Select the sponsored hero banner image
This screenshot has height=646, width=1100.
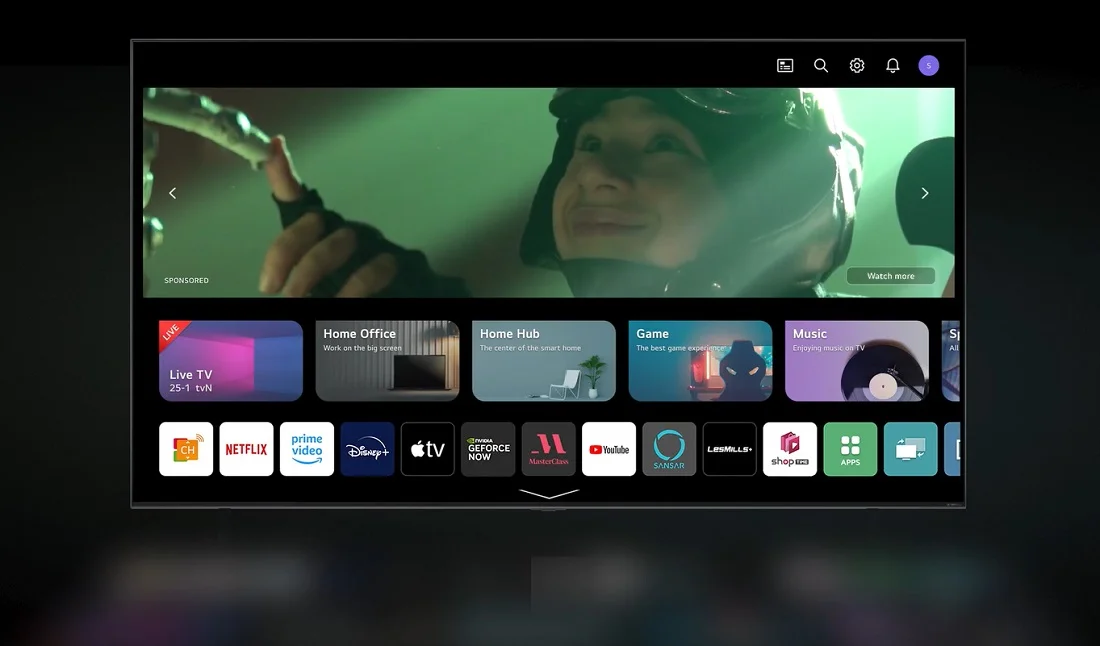pos(549,192)
